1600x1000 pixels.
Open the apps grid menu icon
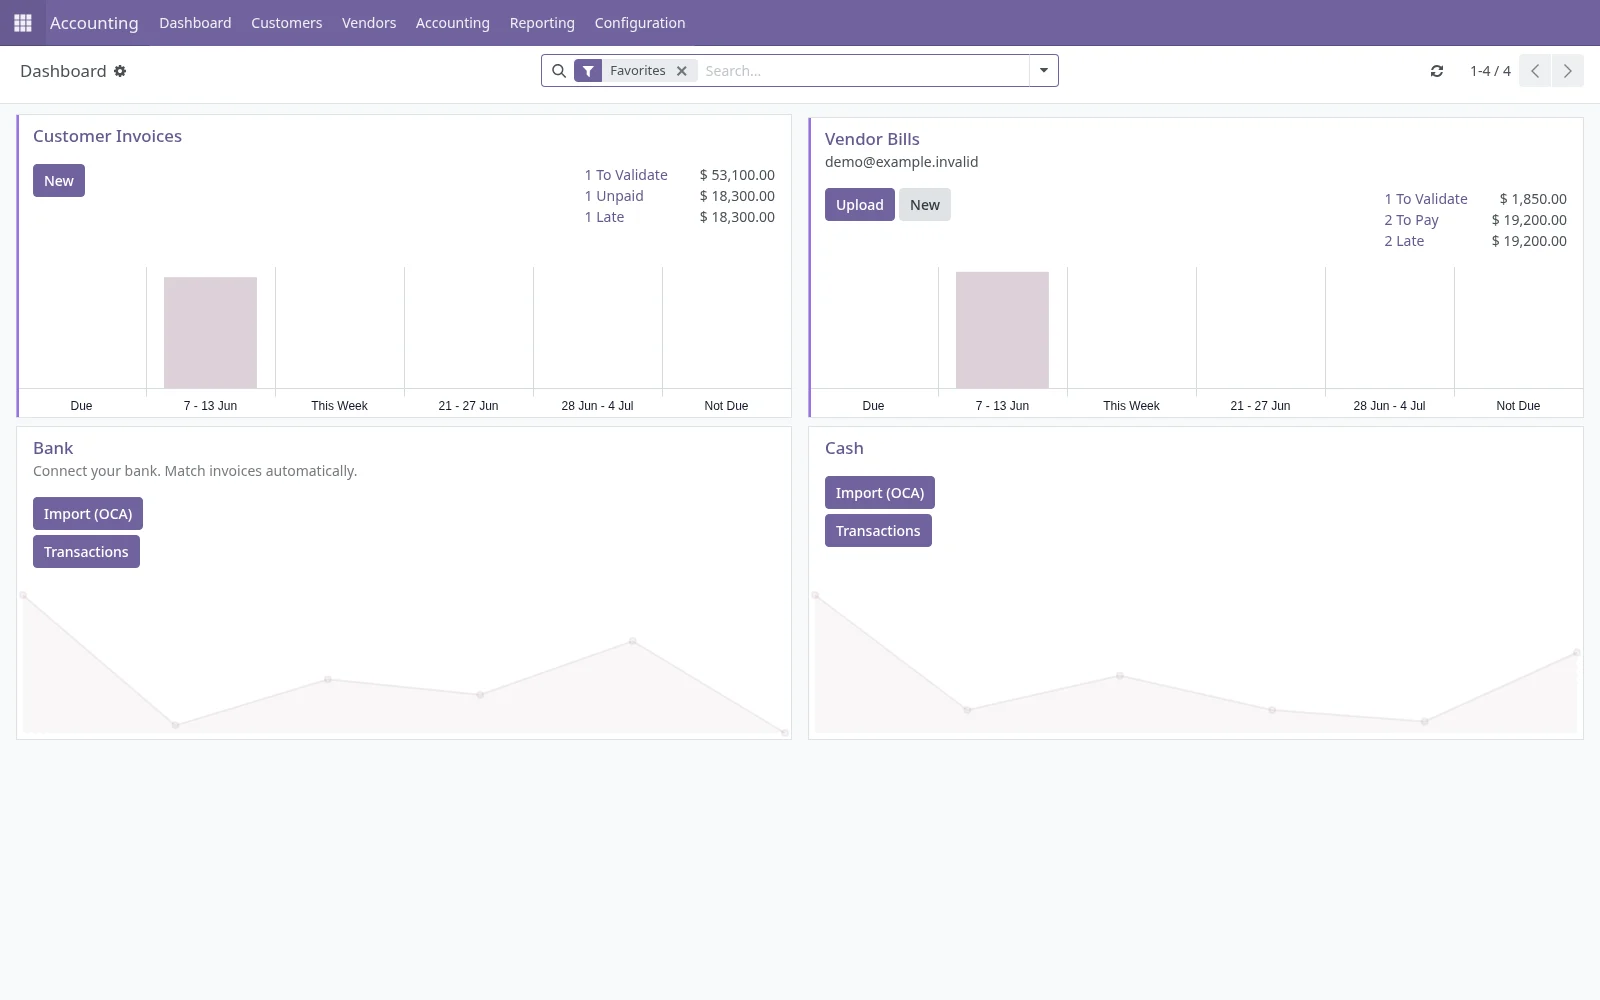pos(22,22)
